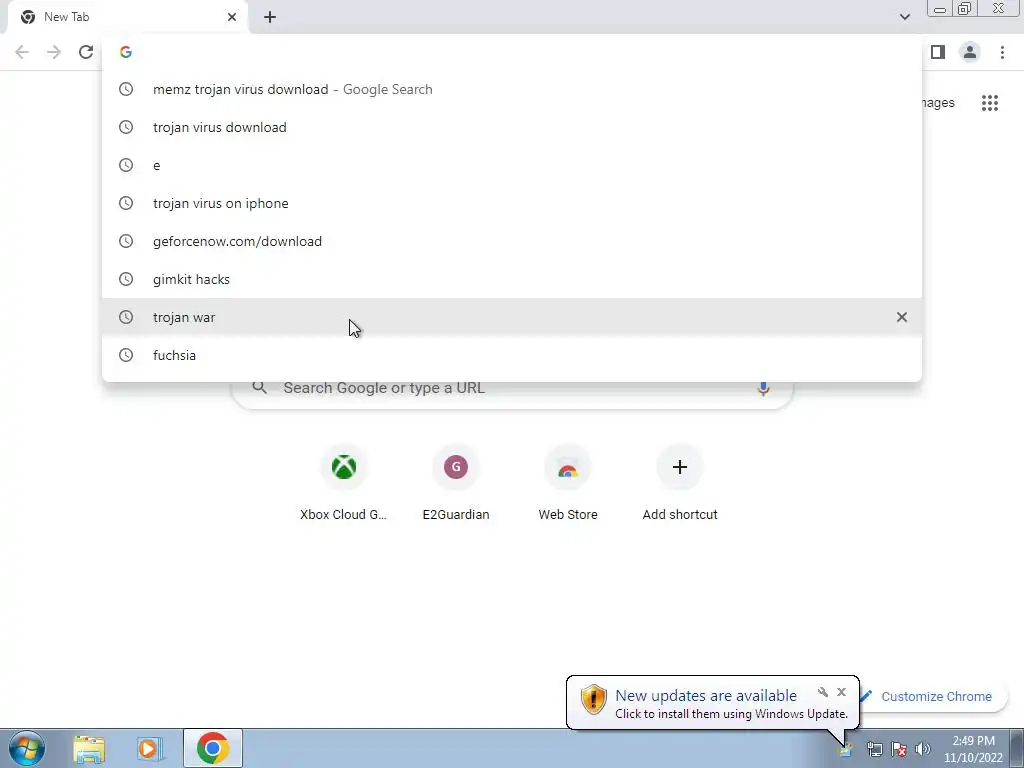Toggle the Chrome side panel icon
This screenshot has height=768, width=1024.
[x=938, y=52]
